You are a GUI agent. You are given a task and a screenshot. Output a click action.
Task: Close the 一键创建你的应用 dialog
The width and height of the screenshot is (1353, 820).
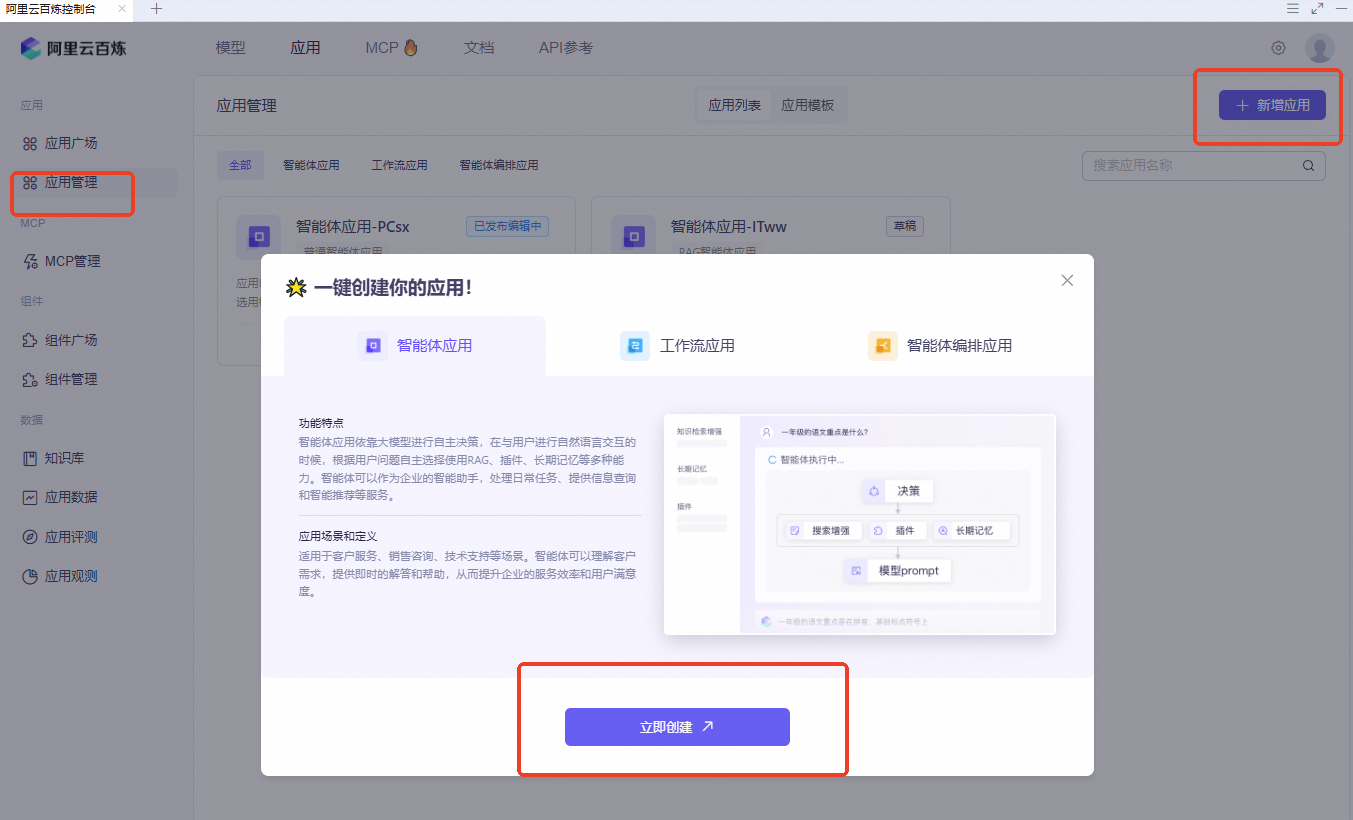pos(1067,280)
